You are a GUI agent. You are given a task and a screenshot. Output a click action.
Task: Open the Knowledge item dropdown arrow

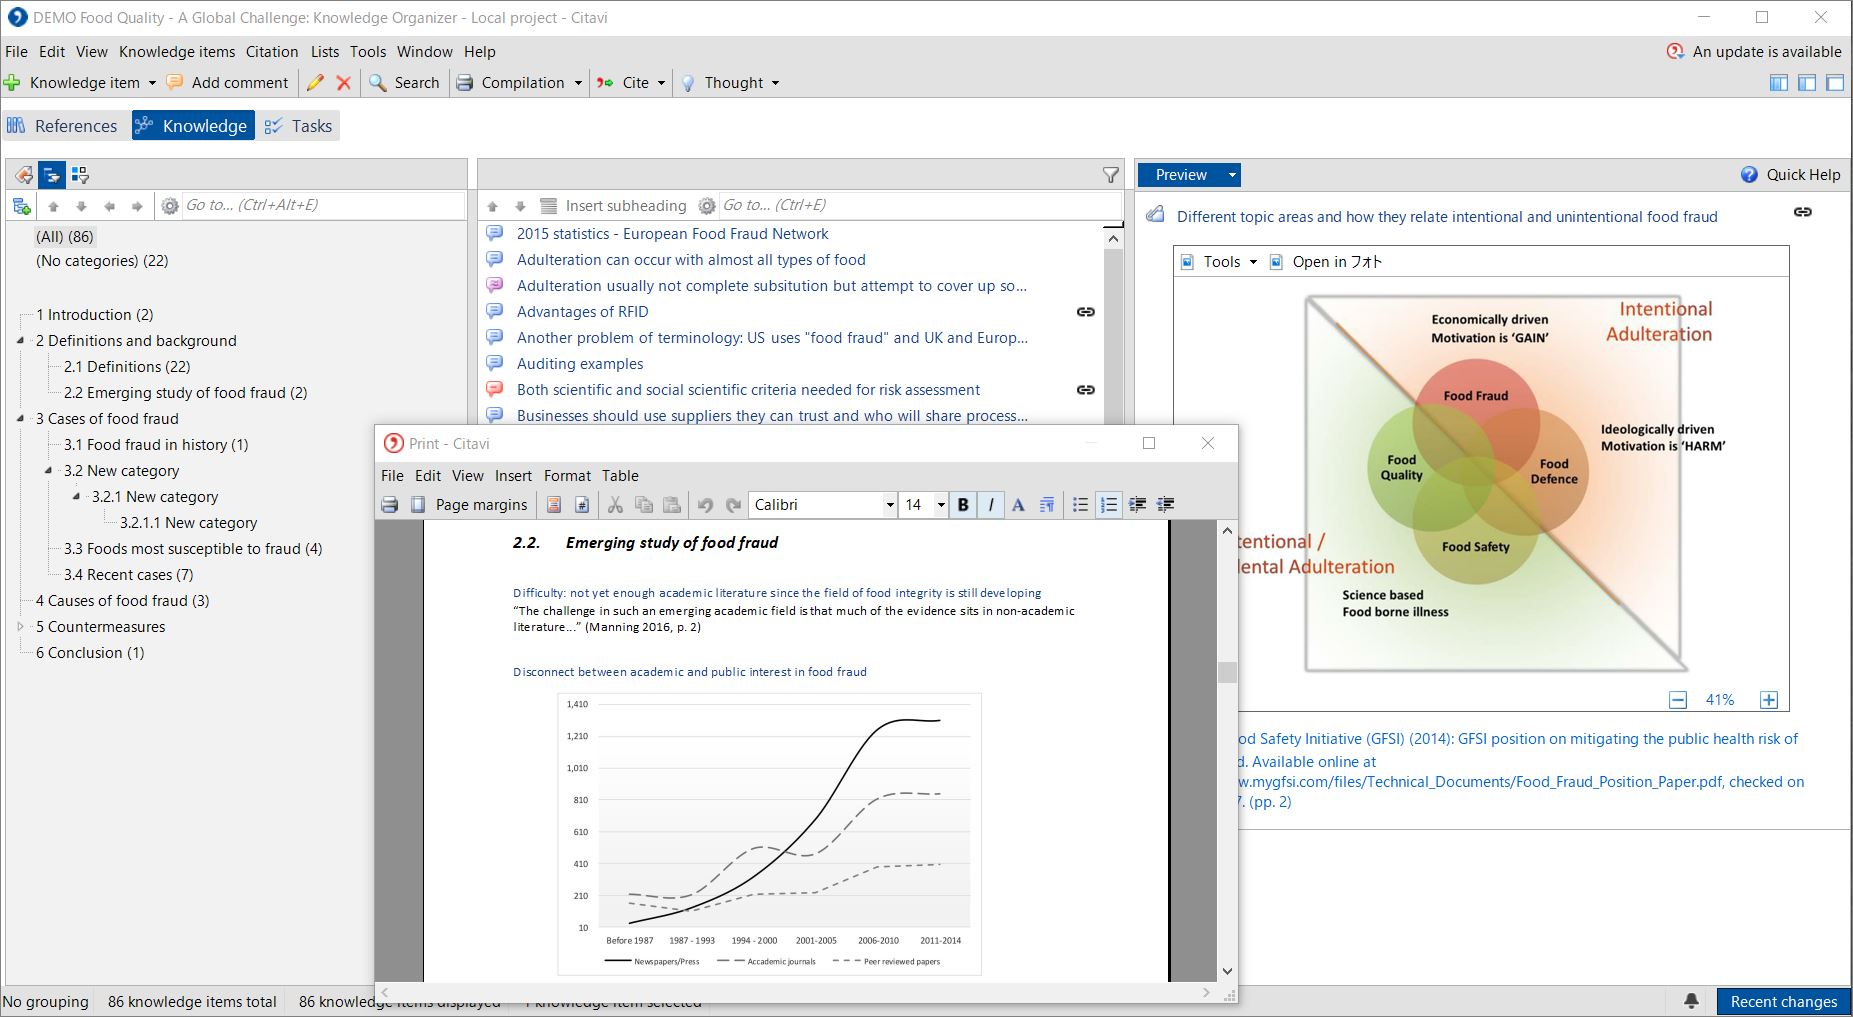click(152, 83)
